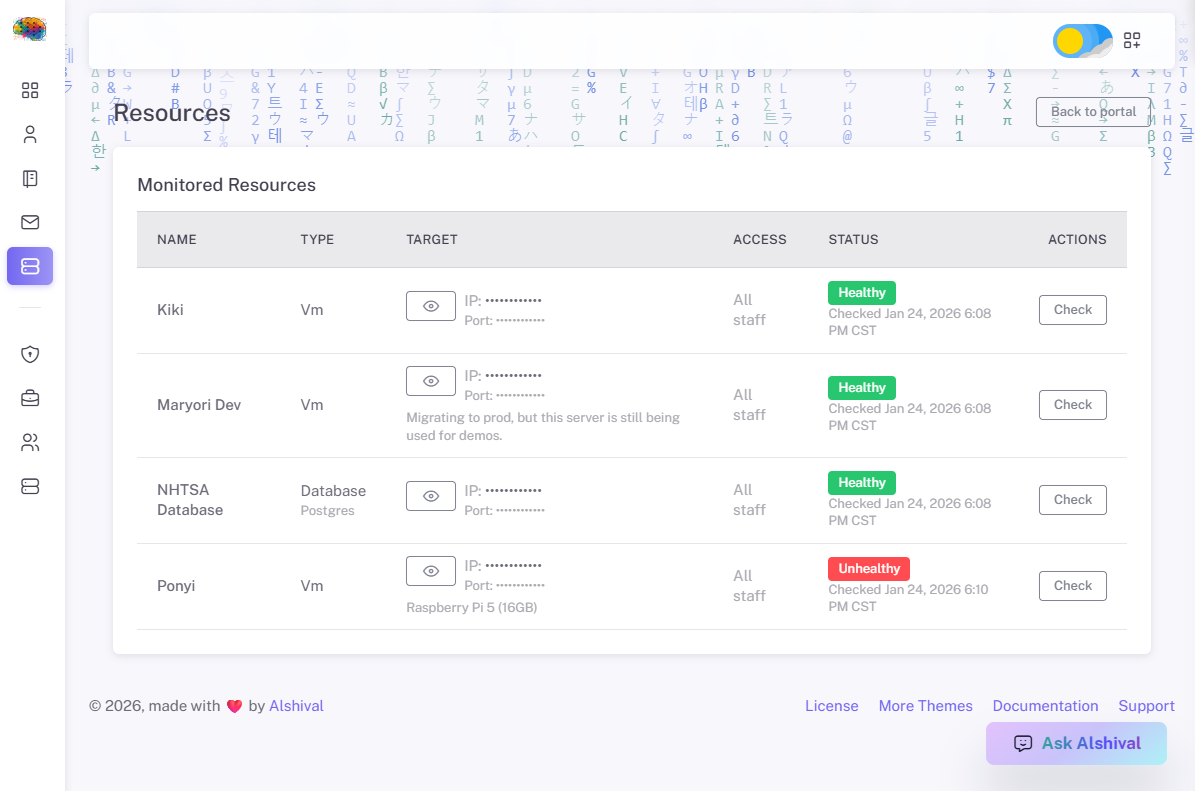
Task: Open the mail envelope sidebar icon
Action: [30, 222]
